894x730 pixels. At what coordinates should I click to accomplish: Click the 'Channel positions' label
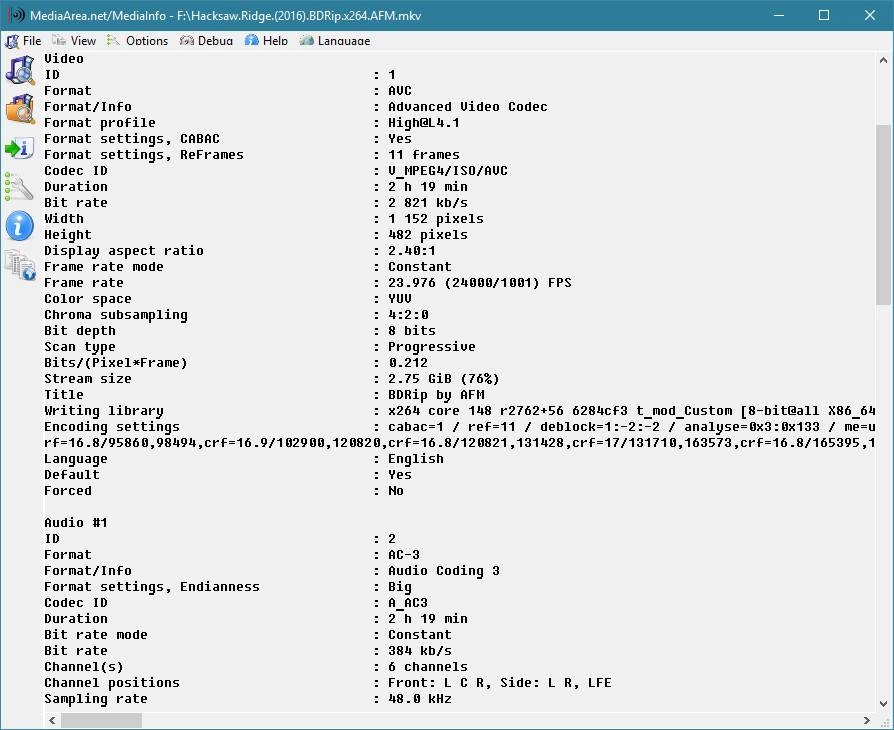pyautogui.click(x=112, y=683)
